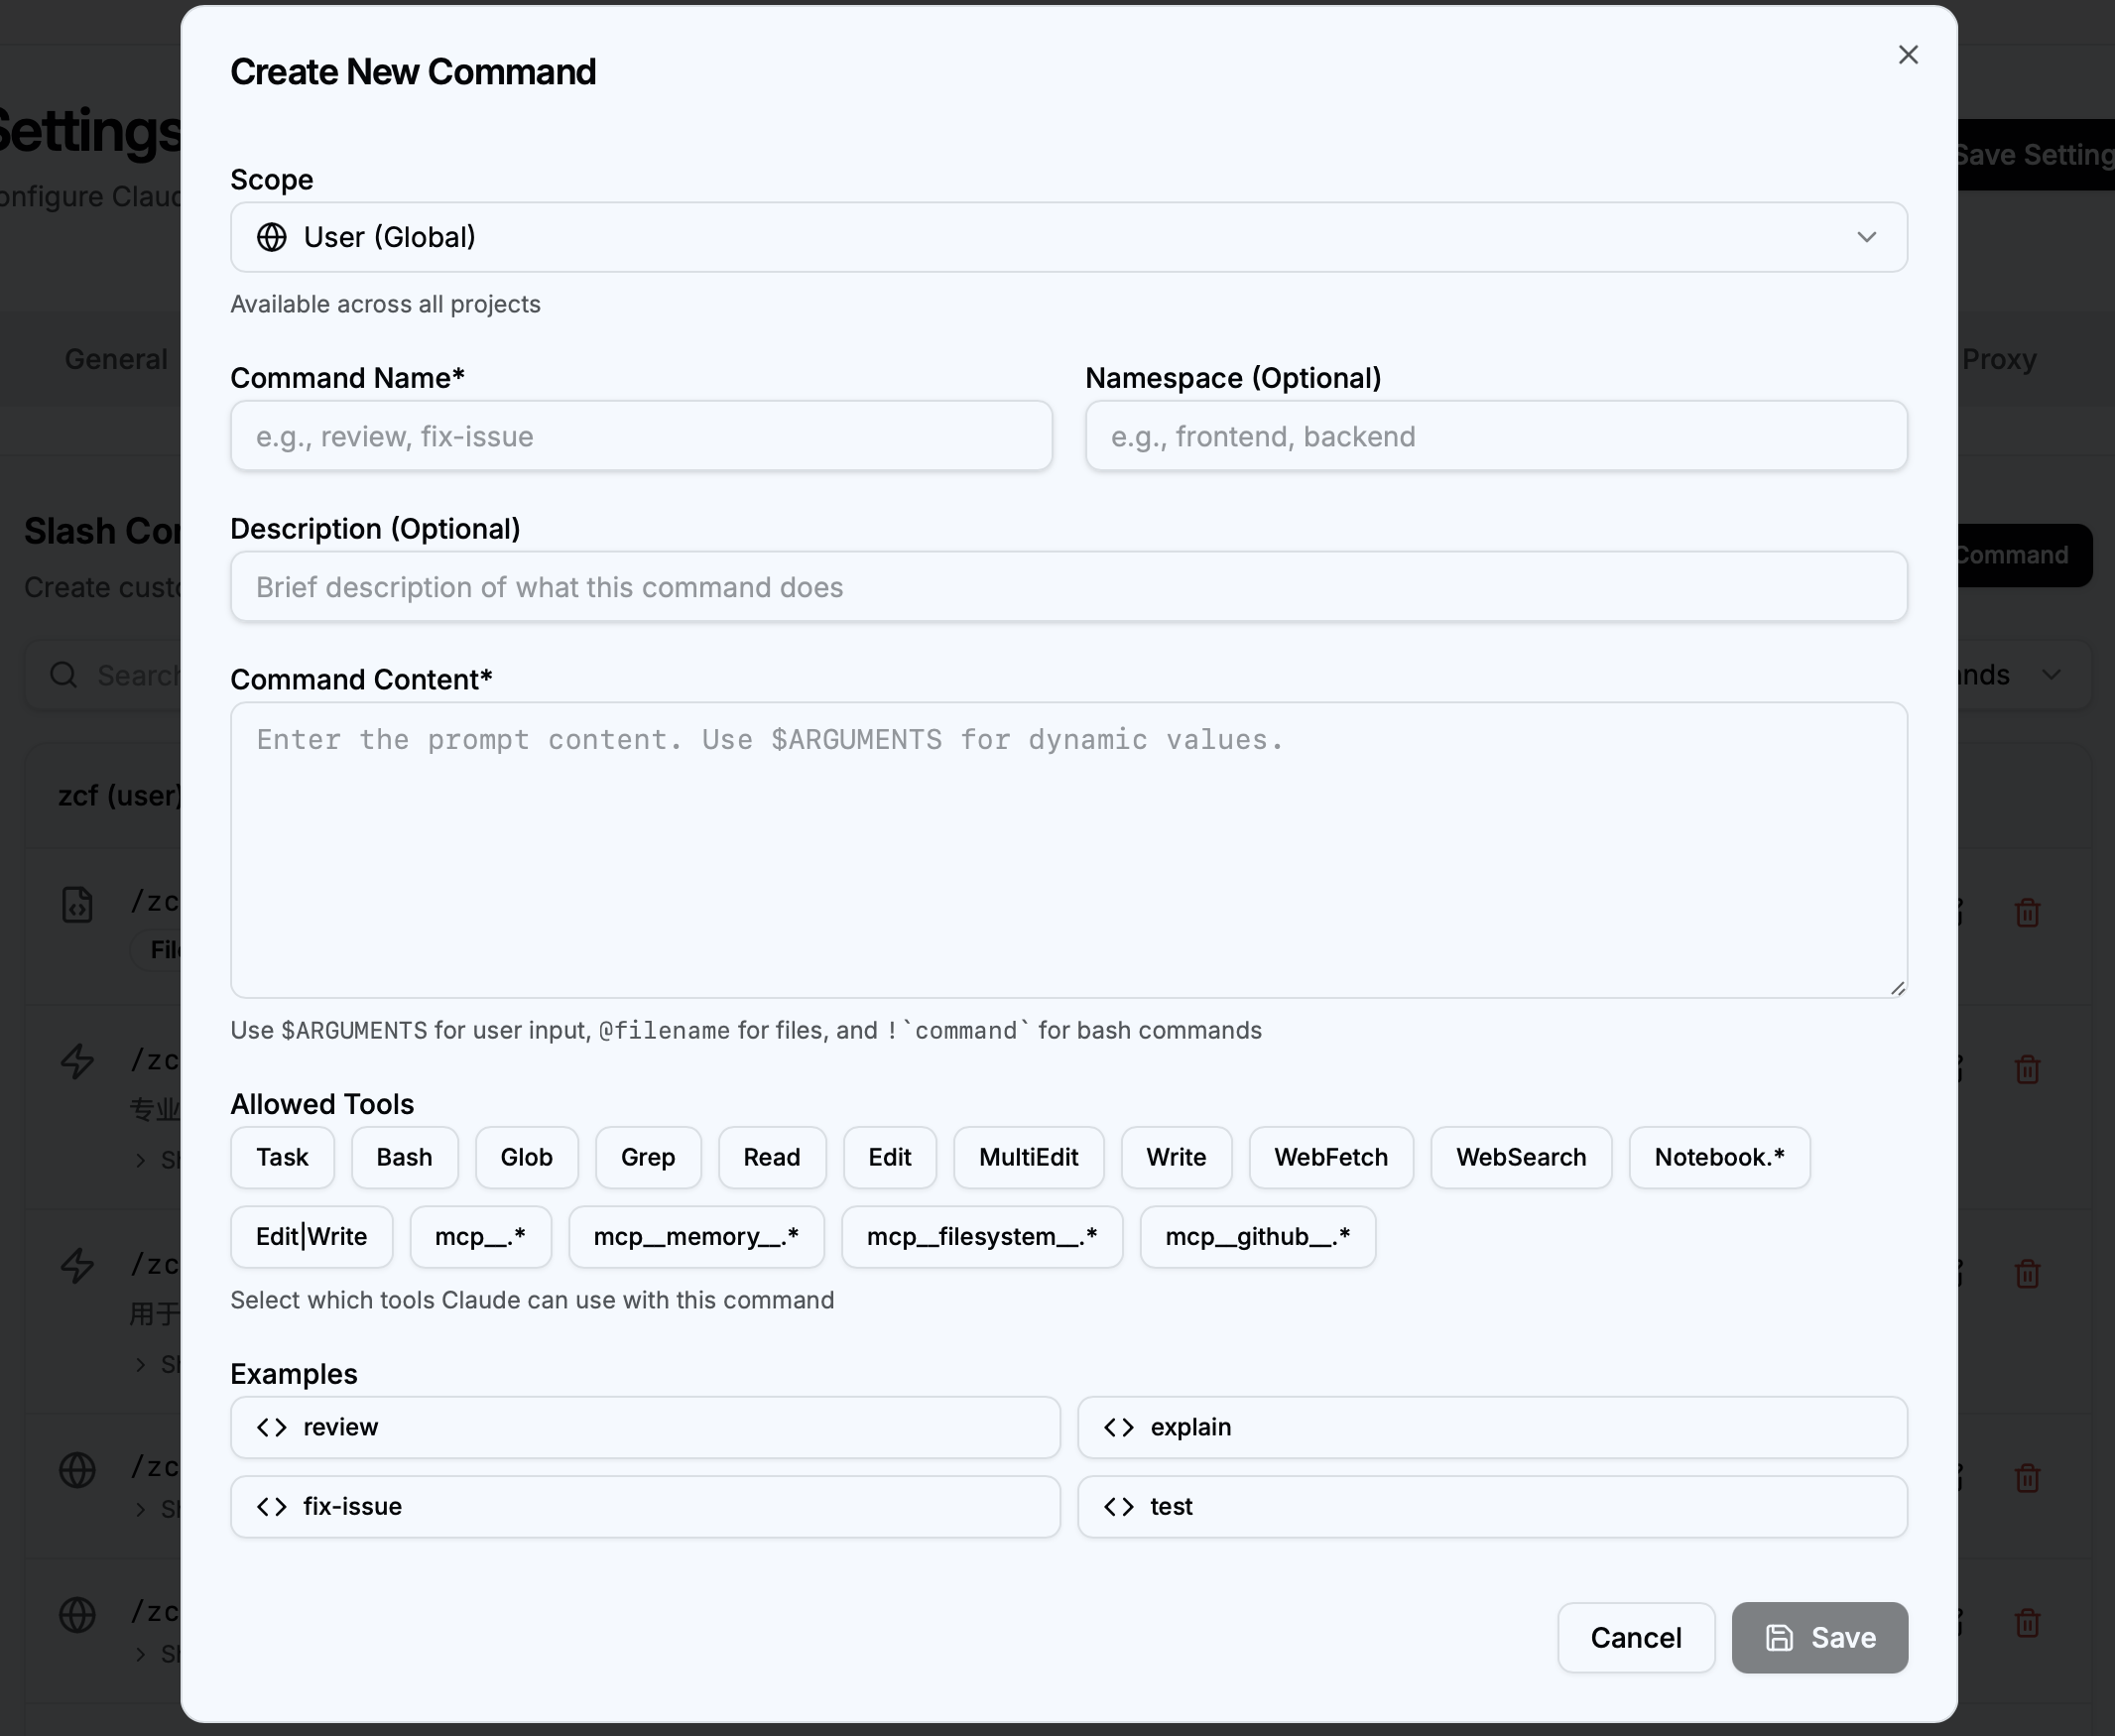Viewport: 2115px width, 1736px height.
Task: Click the chevron arrow in the Scope selector
Action: pyautogui.click(x=1866, y=237)
